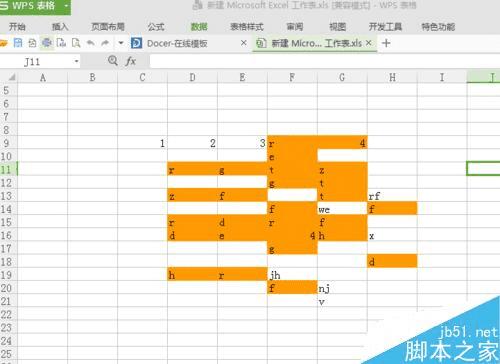The width and height of the screenshot is (500, 364).
Task: Click cell G20 containing nj
Action: (x=342, y=288)
